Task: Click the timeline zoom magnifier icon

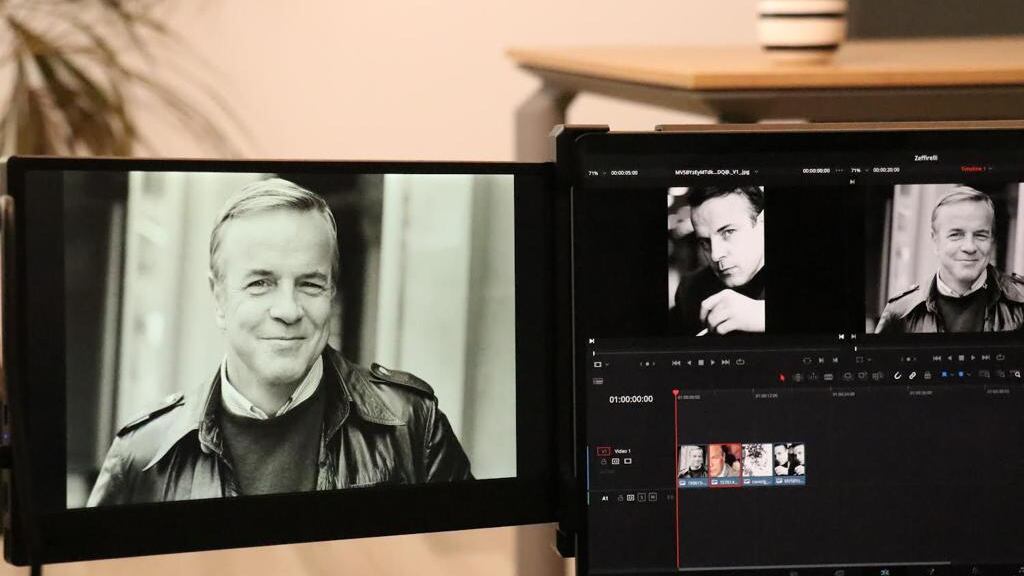Action: (1016, 374)
